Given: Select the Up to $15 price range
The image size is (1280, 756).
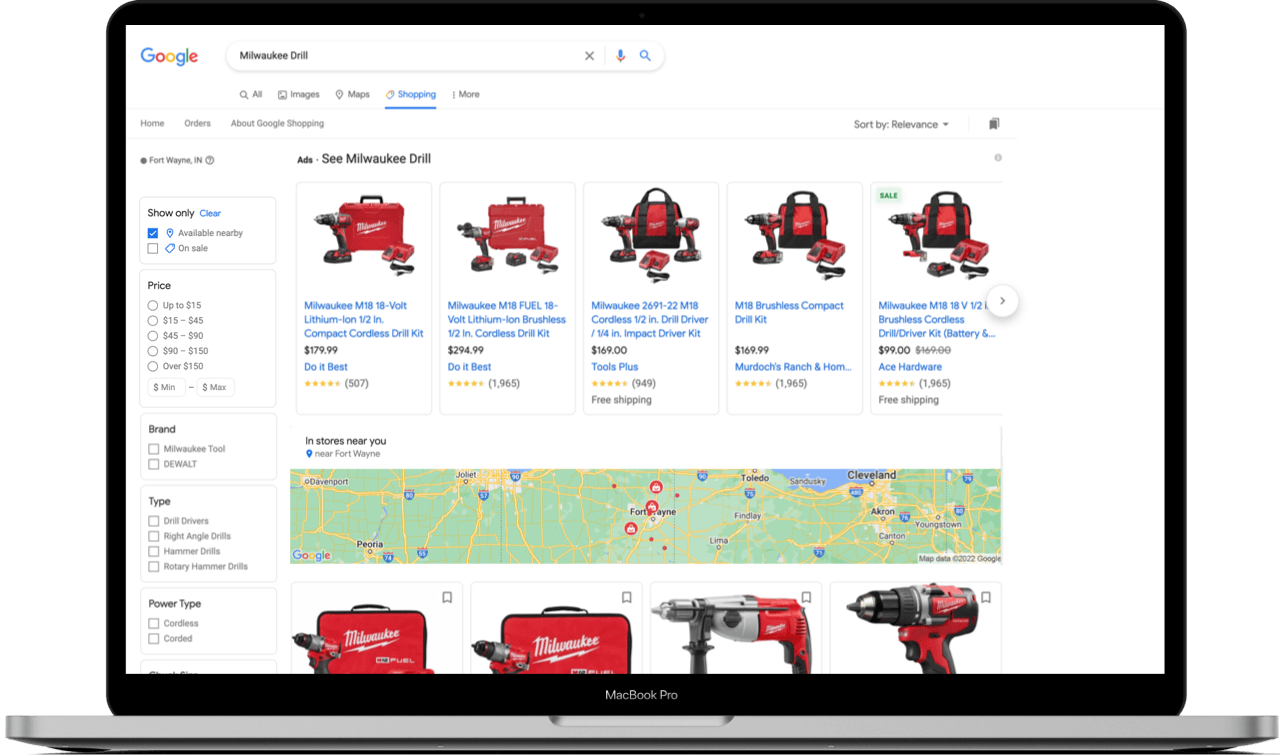Looking at the screenshot, I should click(x=153, y=305).
